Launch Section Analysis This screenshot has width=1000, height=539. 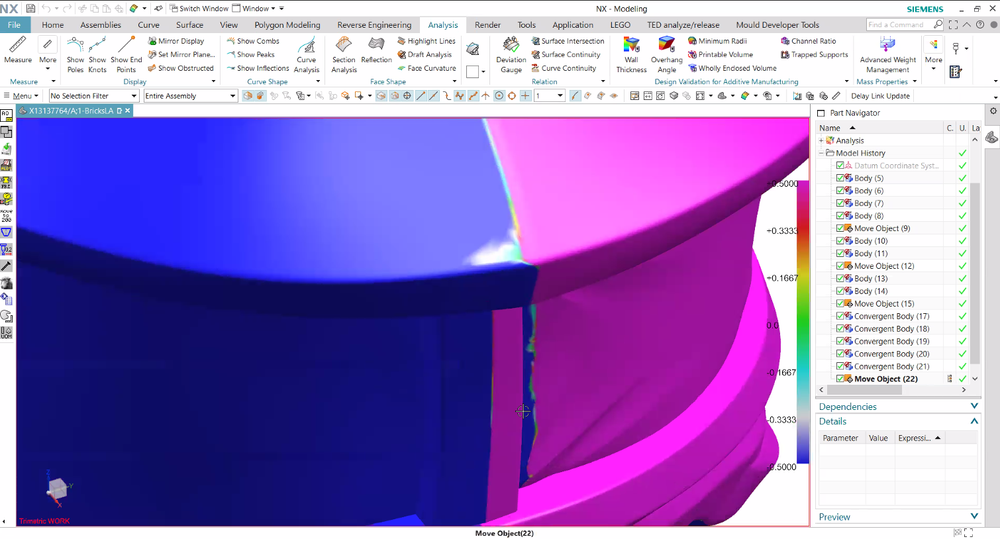[344, 54]
